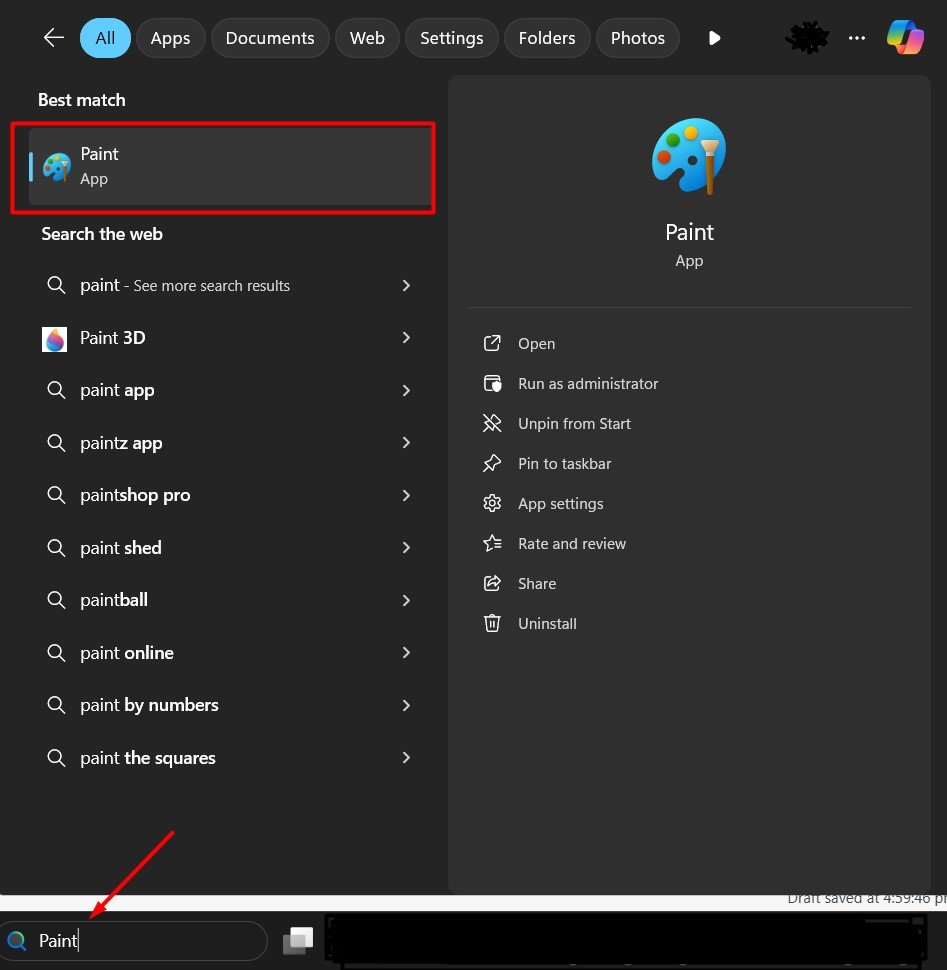
Task: Click the taskbar search box containing 'Paint'
Action: click(x=134, y=941)
